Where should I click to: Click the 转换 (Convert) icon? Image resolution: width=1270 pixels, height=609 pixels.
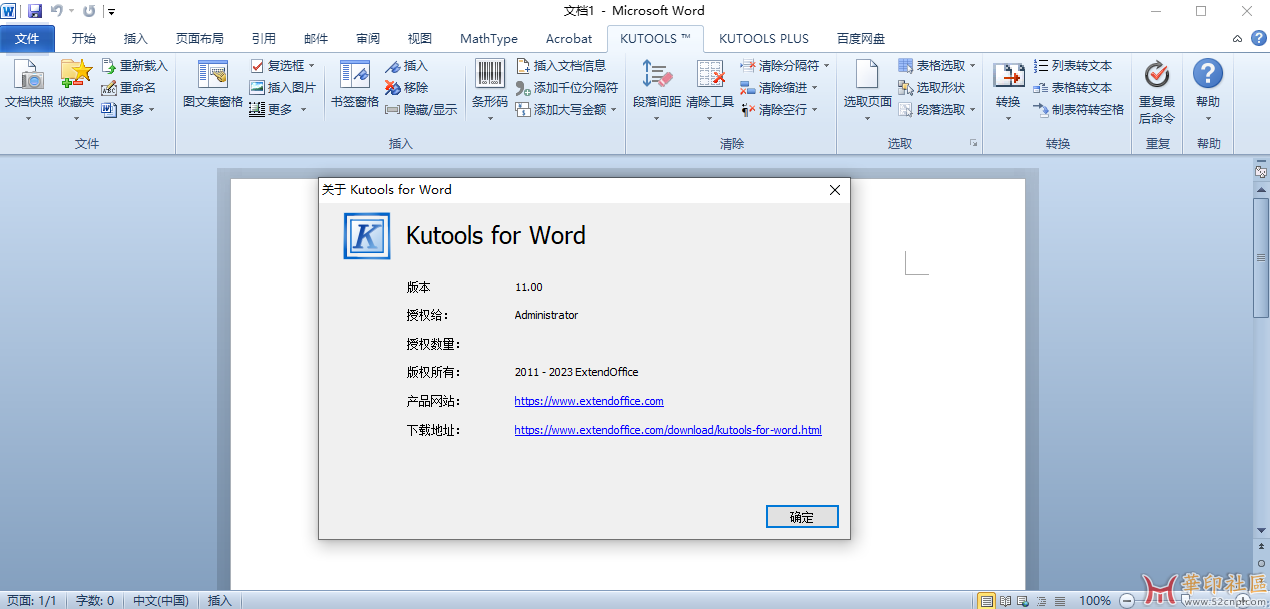pos(1008,75)
